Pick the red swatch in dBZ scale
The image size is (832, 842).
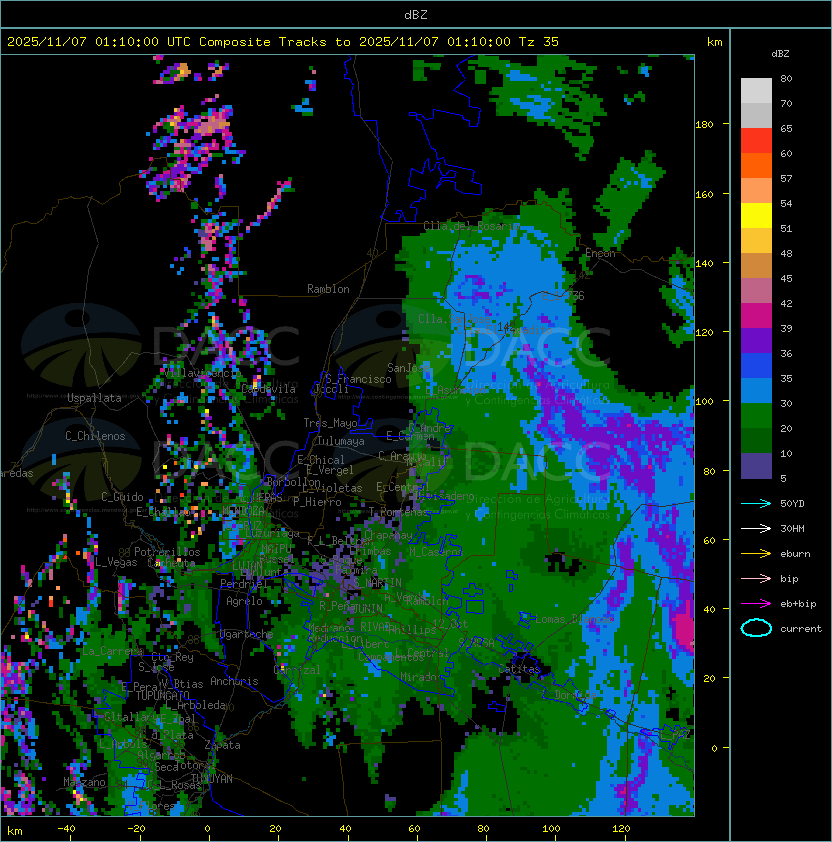756,141
